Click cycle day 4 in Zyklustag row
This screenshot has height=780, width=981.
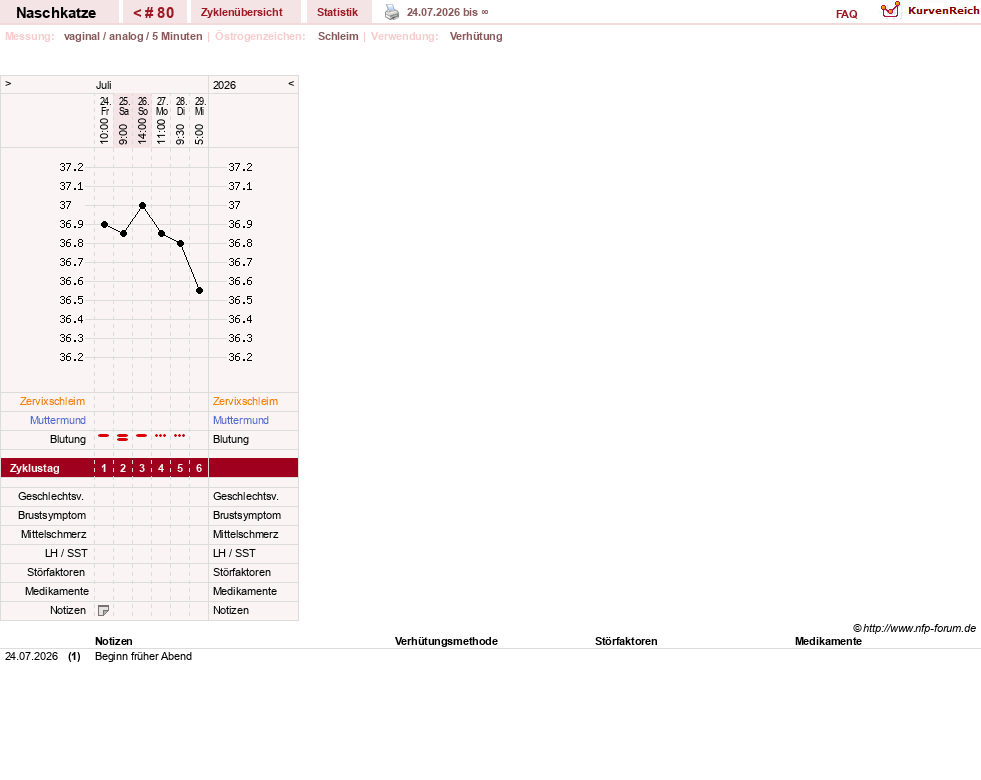click(161, 468)
